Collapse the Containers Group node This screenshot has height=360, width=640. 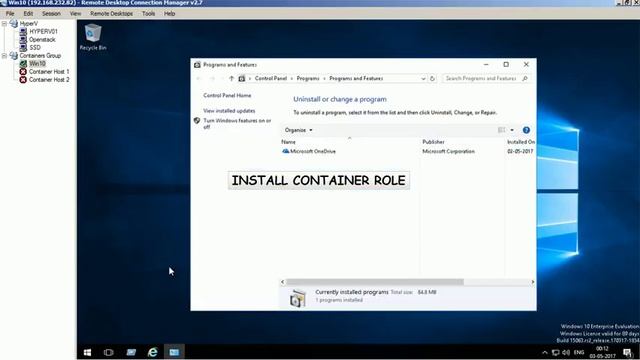(x=4, y=56)
